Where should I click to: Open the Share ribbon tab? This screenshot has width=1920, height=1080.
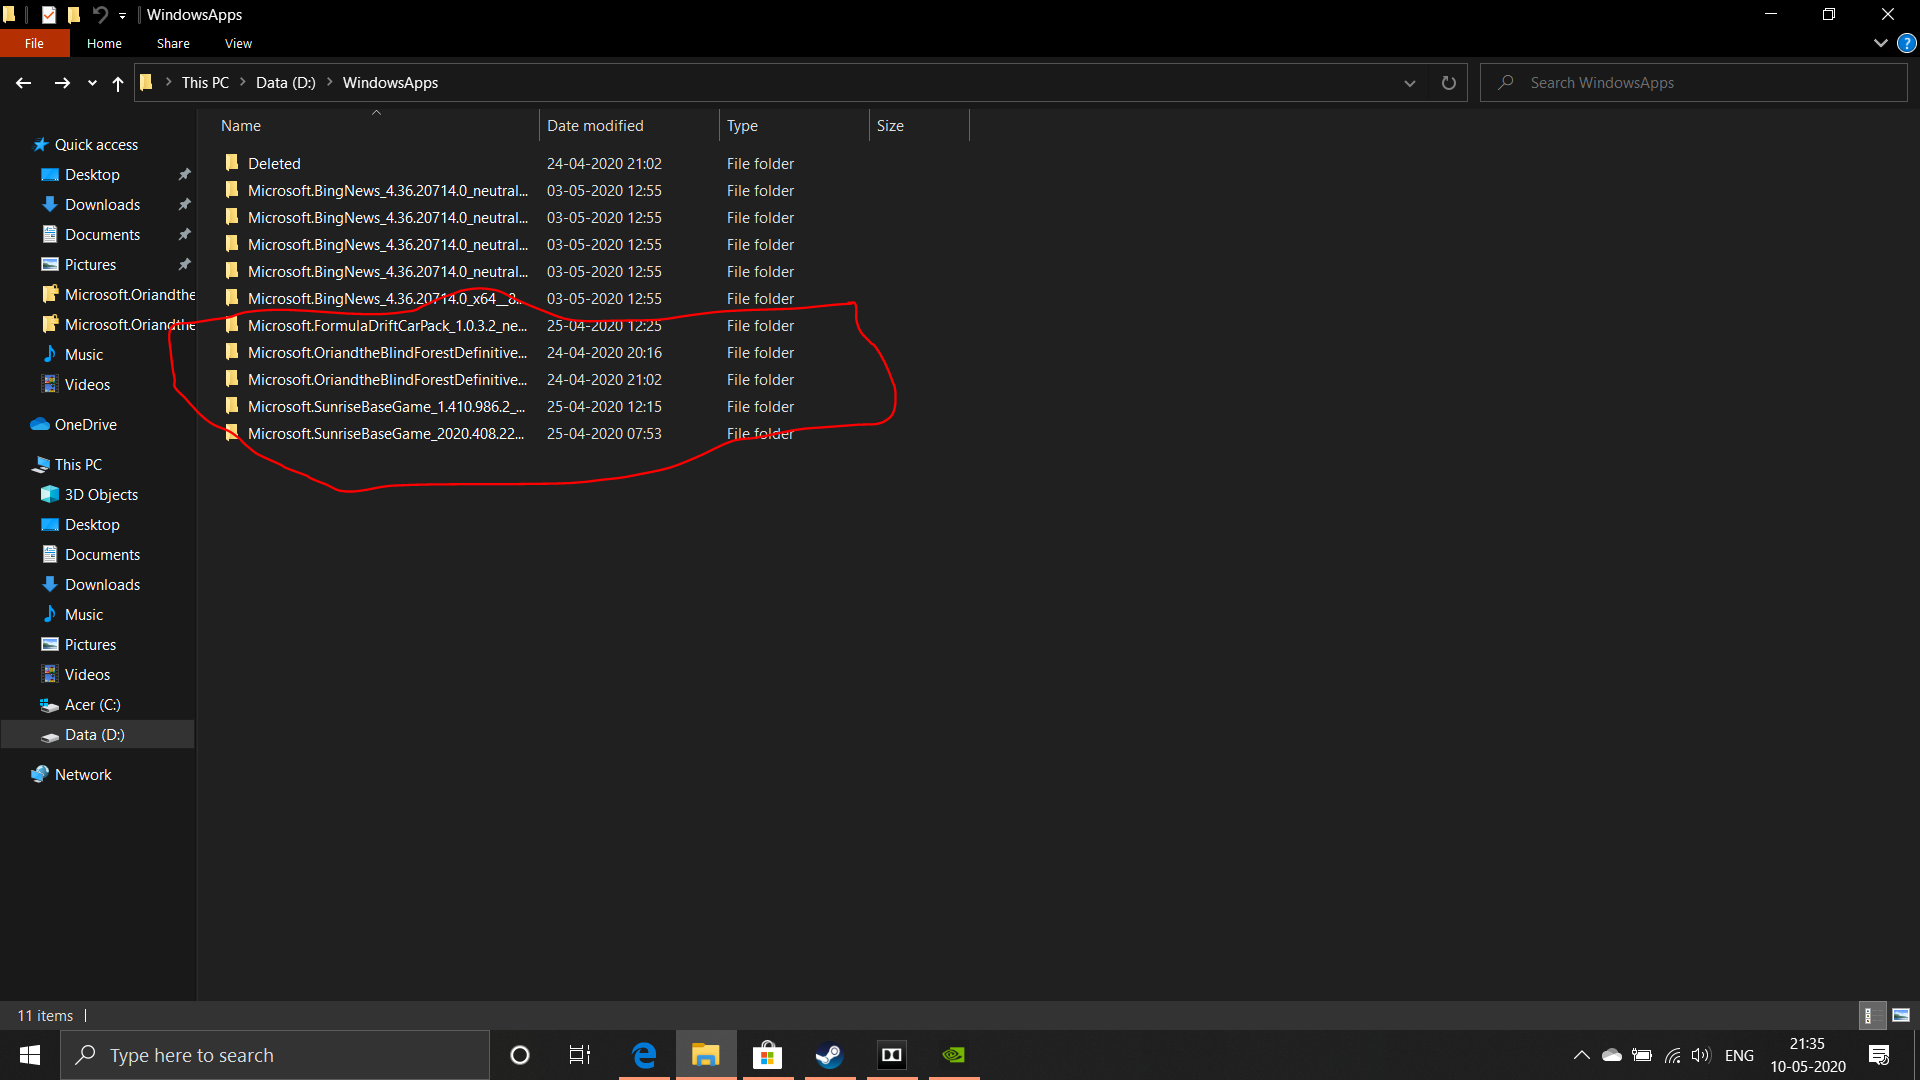tap(173, 43)
